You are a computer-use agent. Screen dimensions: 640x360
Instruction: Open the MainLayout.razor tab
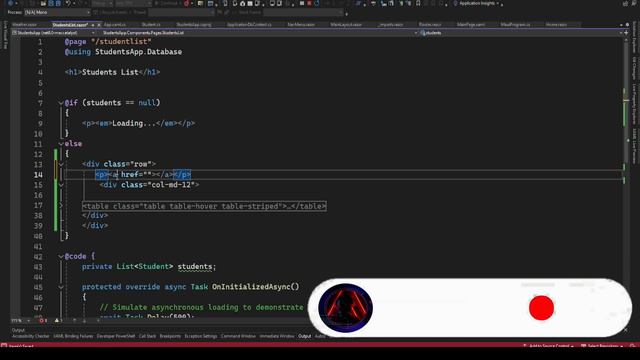point(346,24)
